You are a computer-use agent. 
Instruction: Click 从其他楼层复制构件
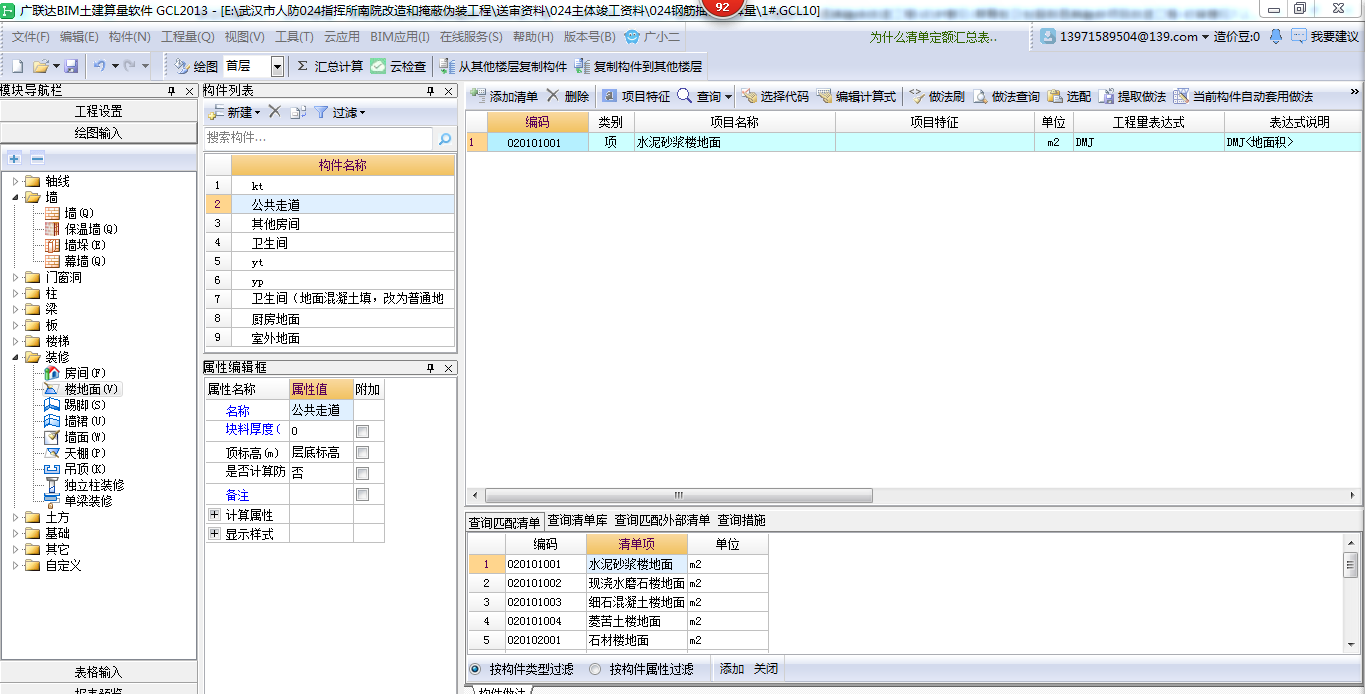coord(503,66)
